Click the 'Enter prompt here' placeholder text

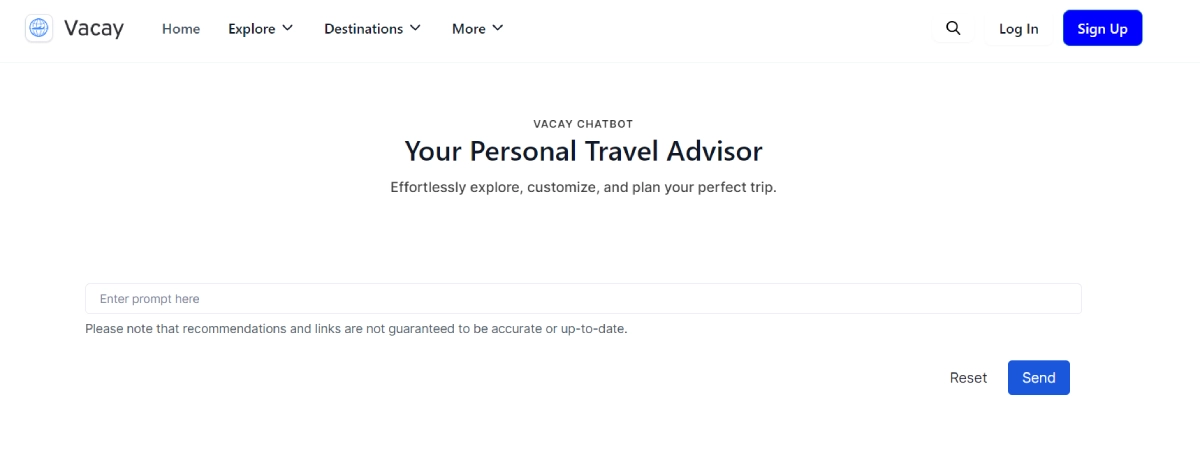click(150, 299)
